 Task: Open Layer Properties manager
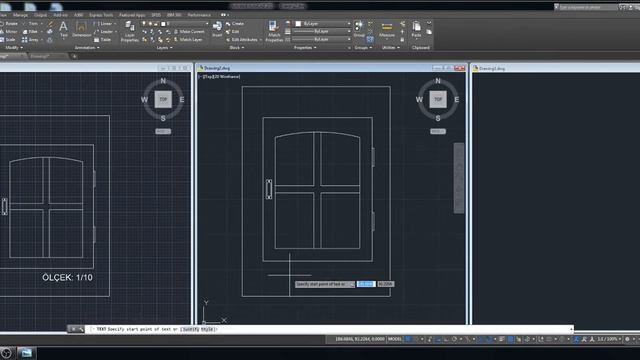130,32
